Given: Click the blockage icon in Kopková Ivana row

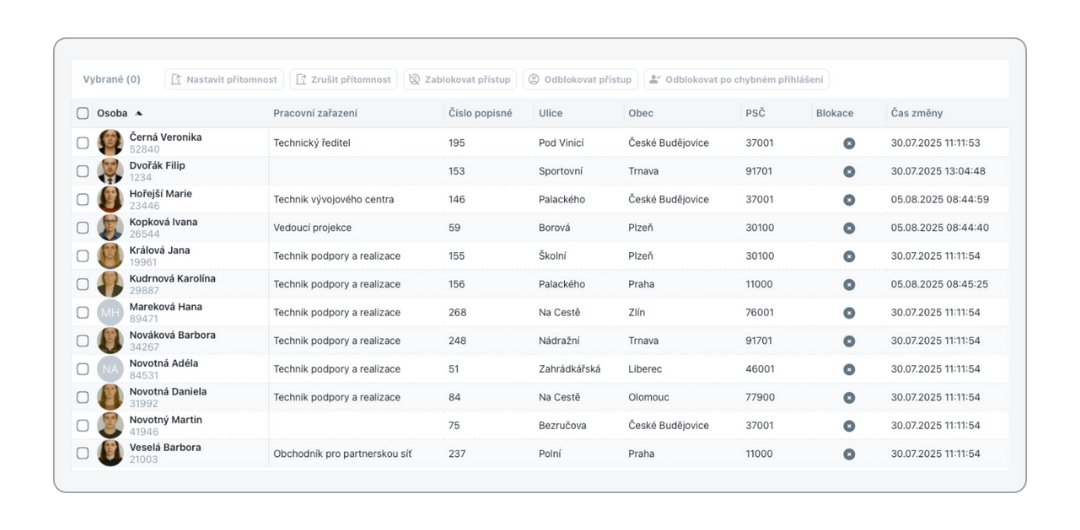Looking at the screenshot, I should pos(849,228).
